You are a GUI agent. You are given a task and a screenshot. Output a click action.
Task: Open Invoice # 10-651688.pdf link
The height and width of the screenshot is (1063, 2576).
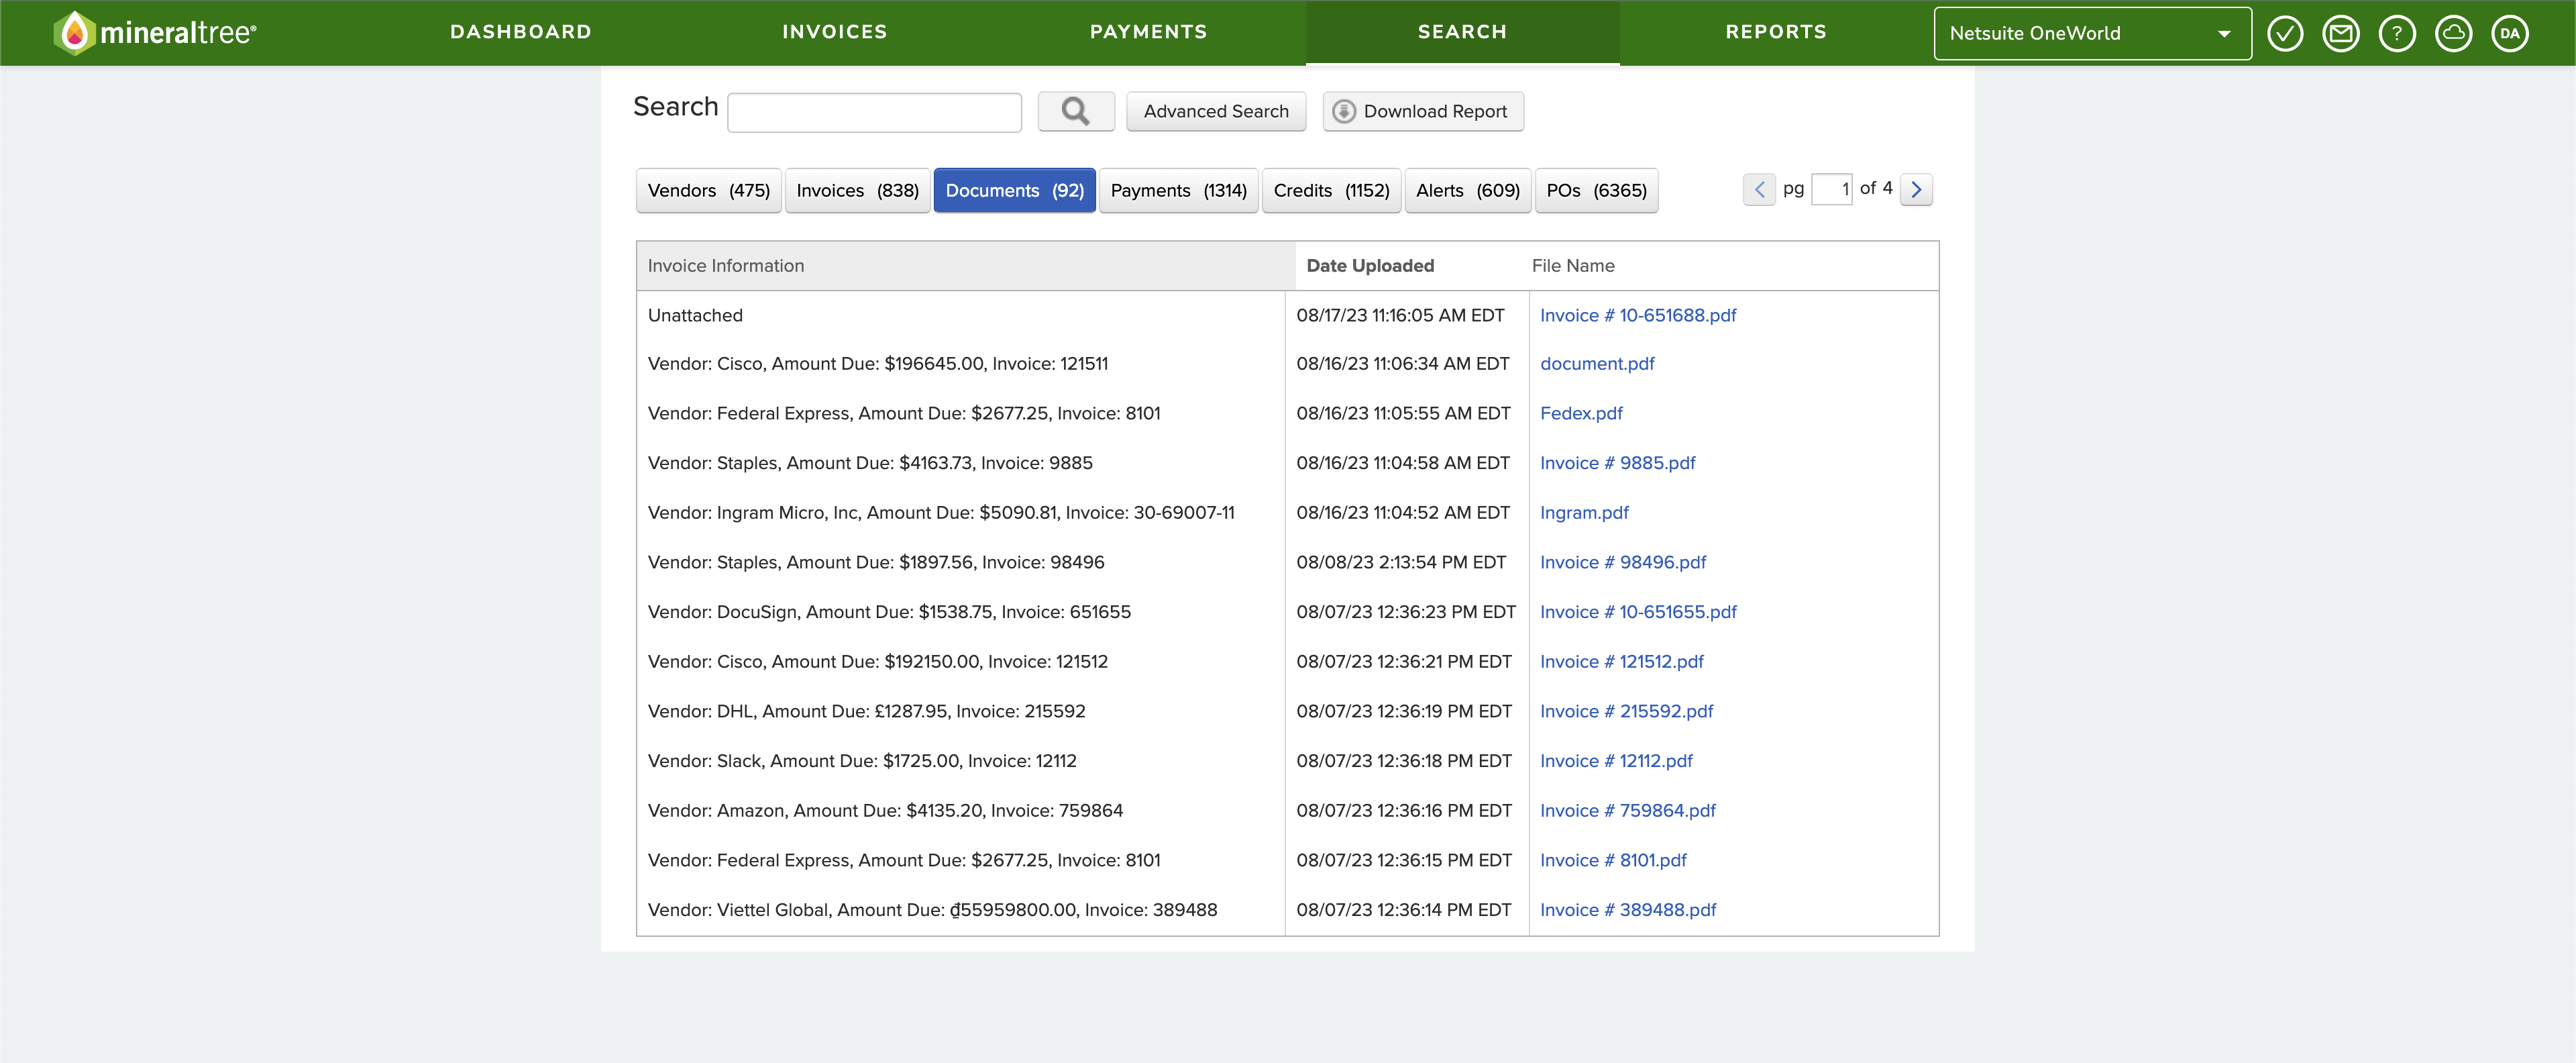click(x=1638, y=315)
